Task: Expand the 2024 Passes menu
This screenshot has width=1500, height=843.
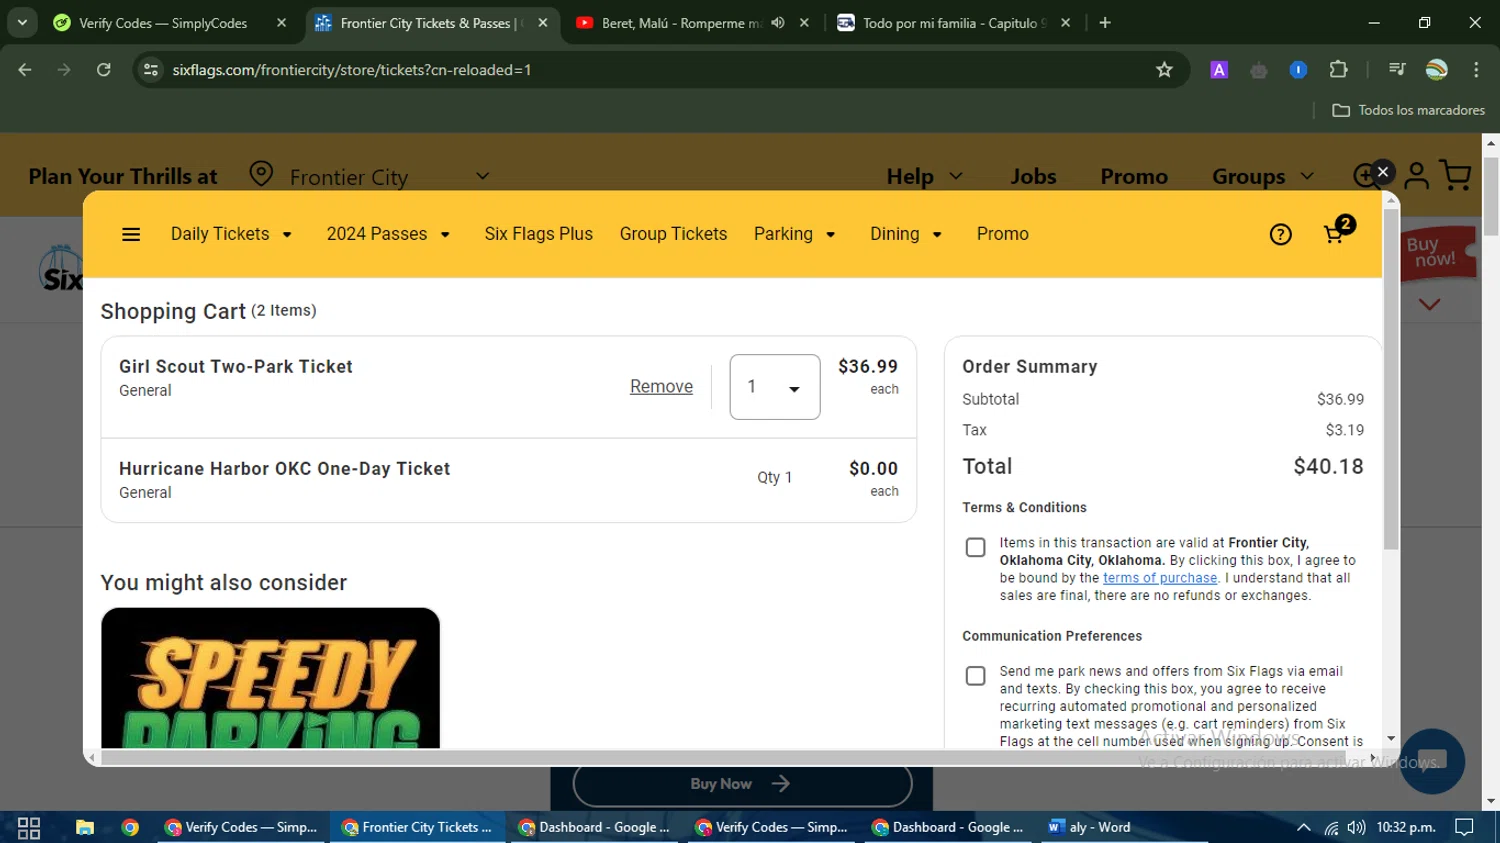Action: point(388,234)
